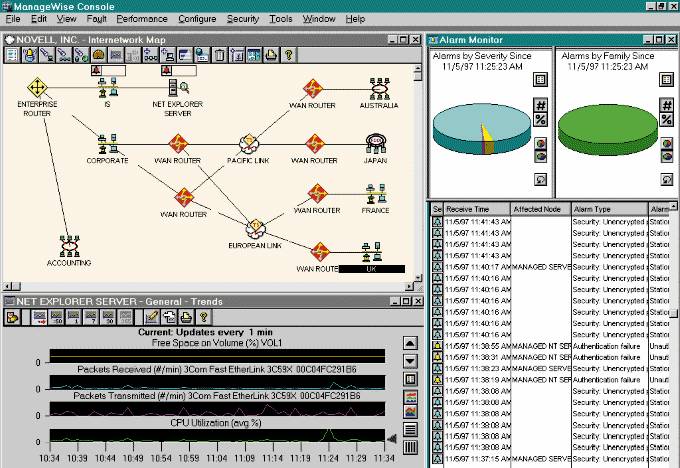Select the ACCOUNTING ring icon
The image size is (680, 468).
coord(69,246)
